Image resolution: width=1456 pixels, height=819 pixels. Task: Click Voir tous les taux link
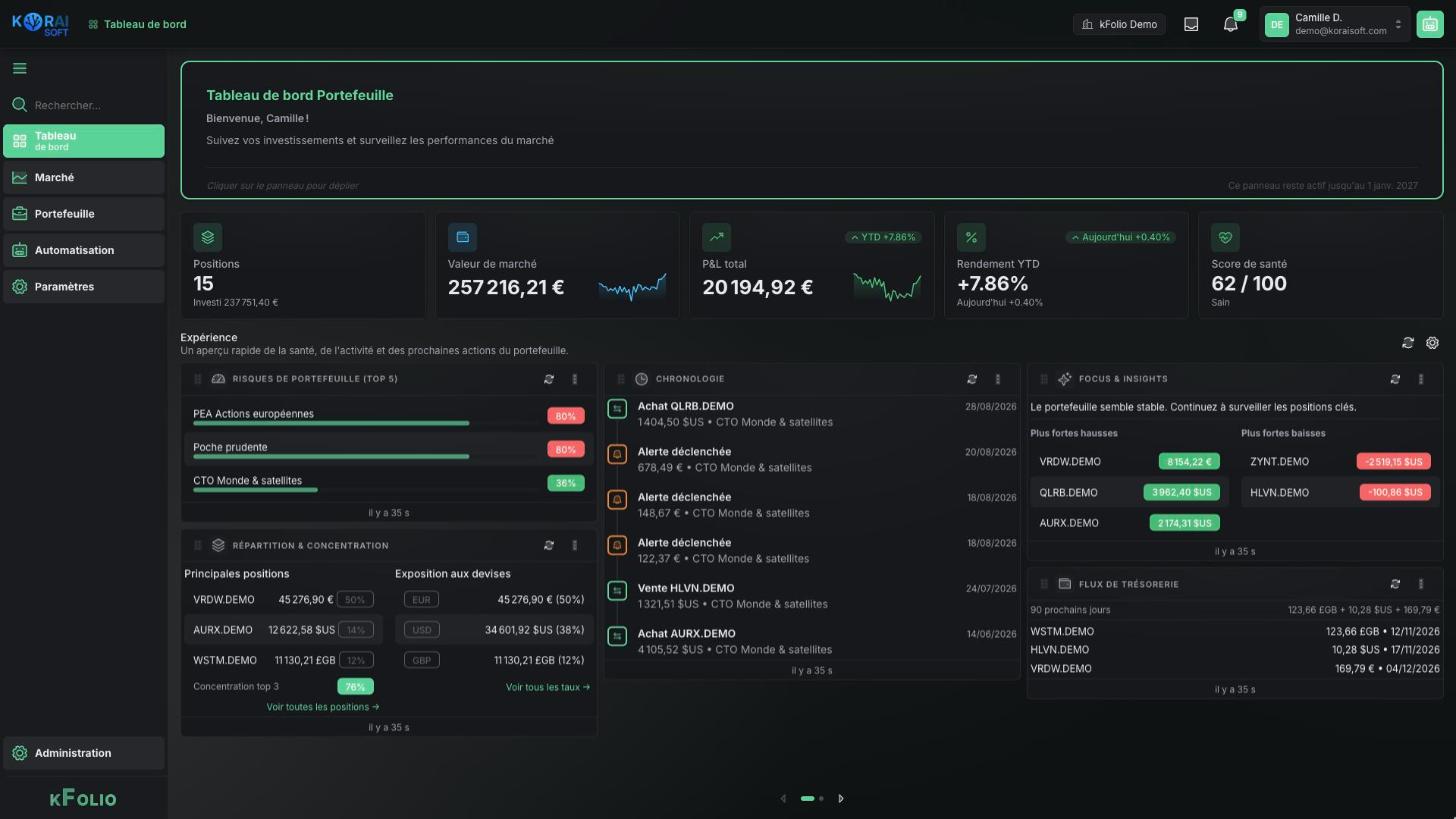[548, 687]
